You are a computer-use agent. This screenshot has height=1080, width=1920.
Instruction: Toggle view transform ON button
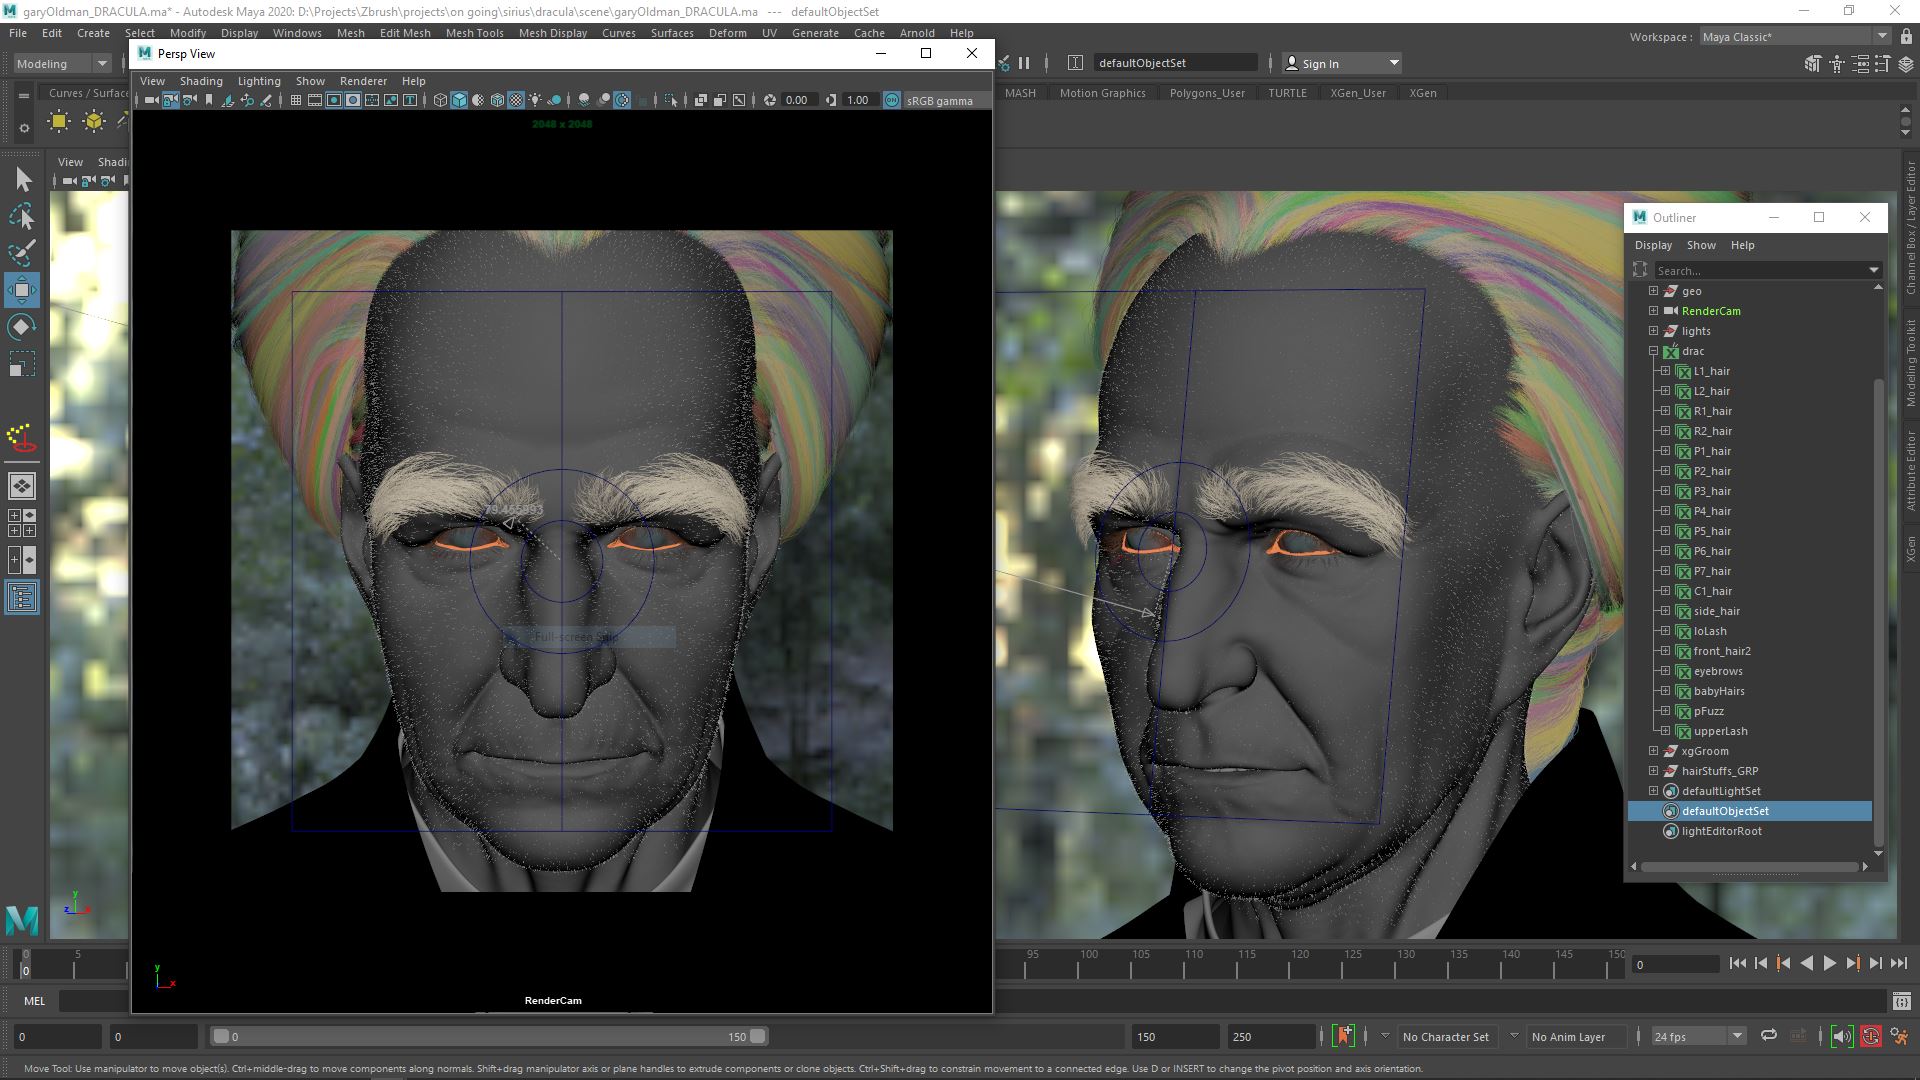[x=892, y=100]
